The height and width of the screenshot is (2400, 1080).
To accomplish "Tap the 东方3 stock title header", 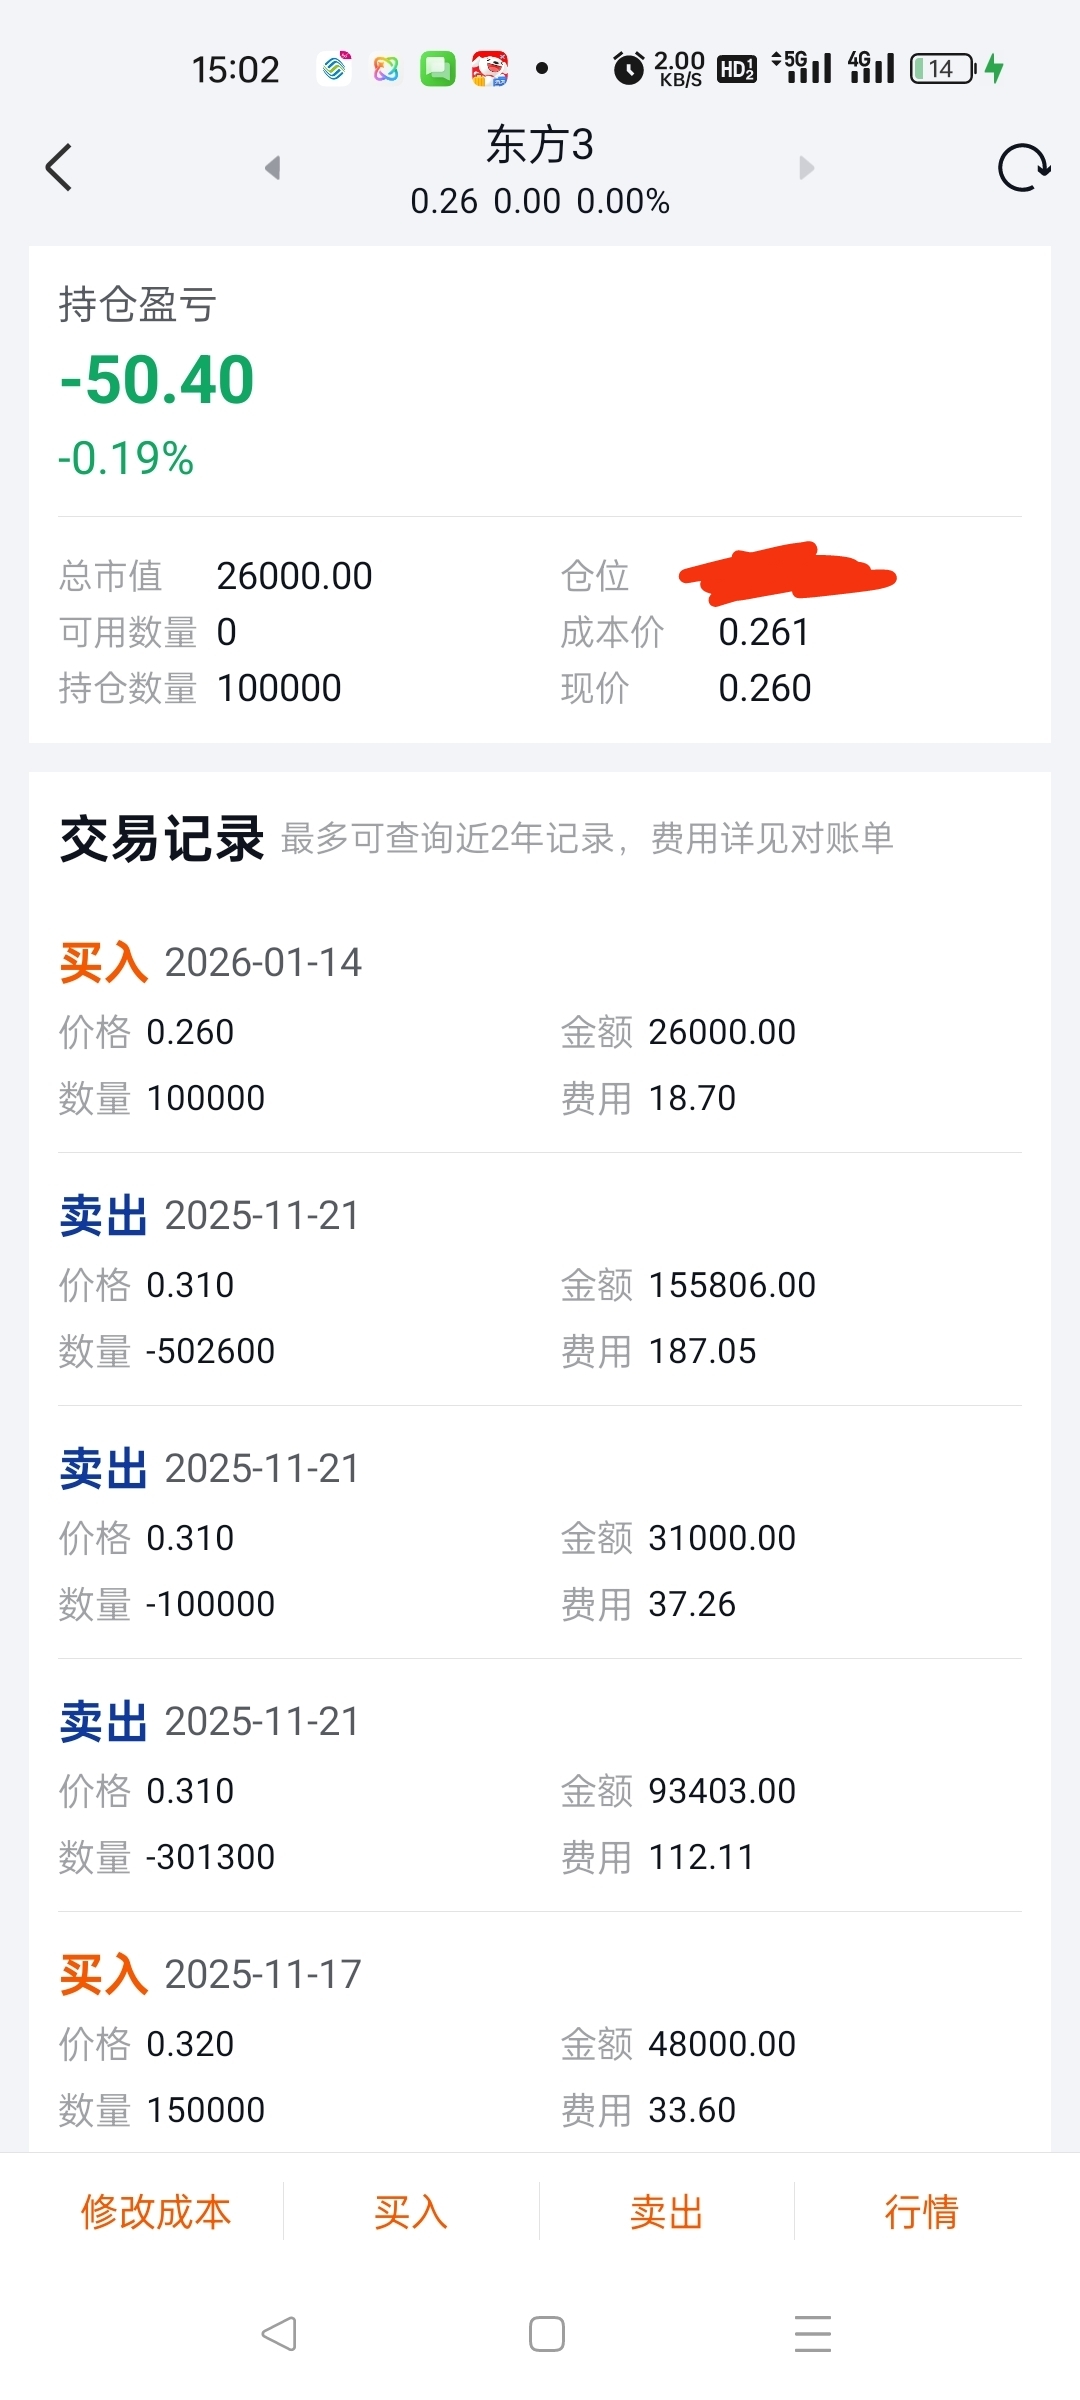I will click(540, 145).
